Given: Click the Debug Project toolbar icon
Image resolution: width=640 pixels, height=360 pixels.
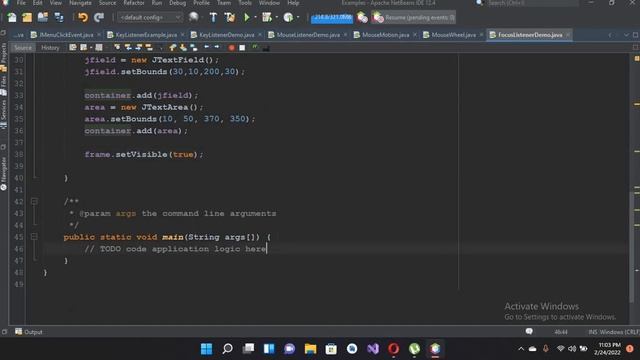Looking at the screenshot, I should click(x=267, y=17).
